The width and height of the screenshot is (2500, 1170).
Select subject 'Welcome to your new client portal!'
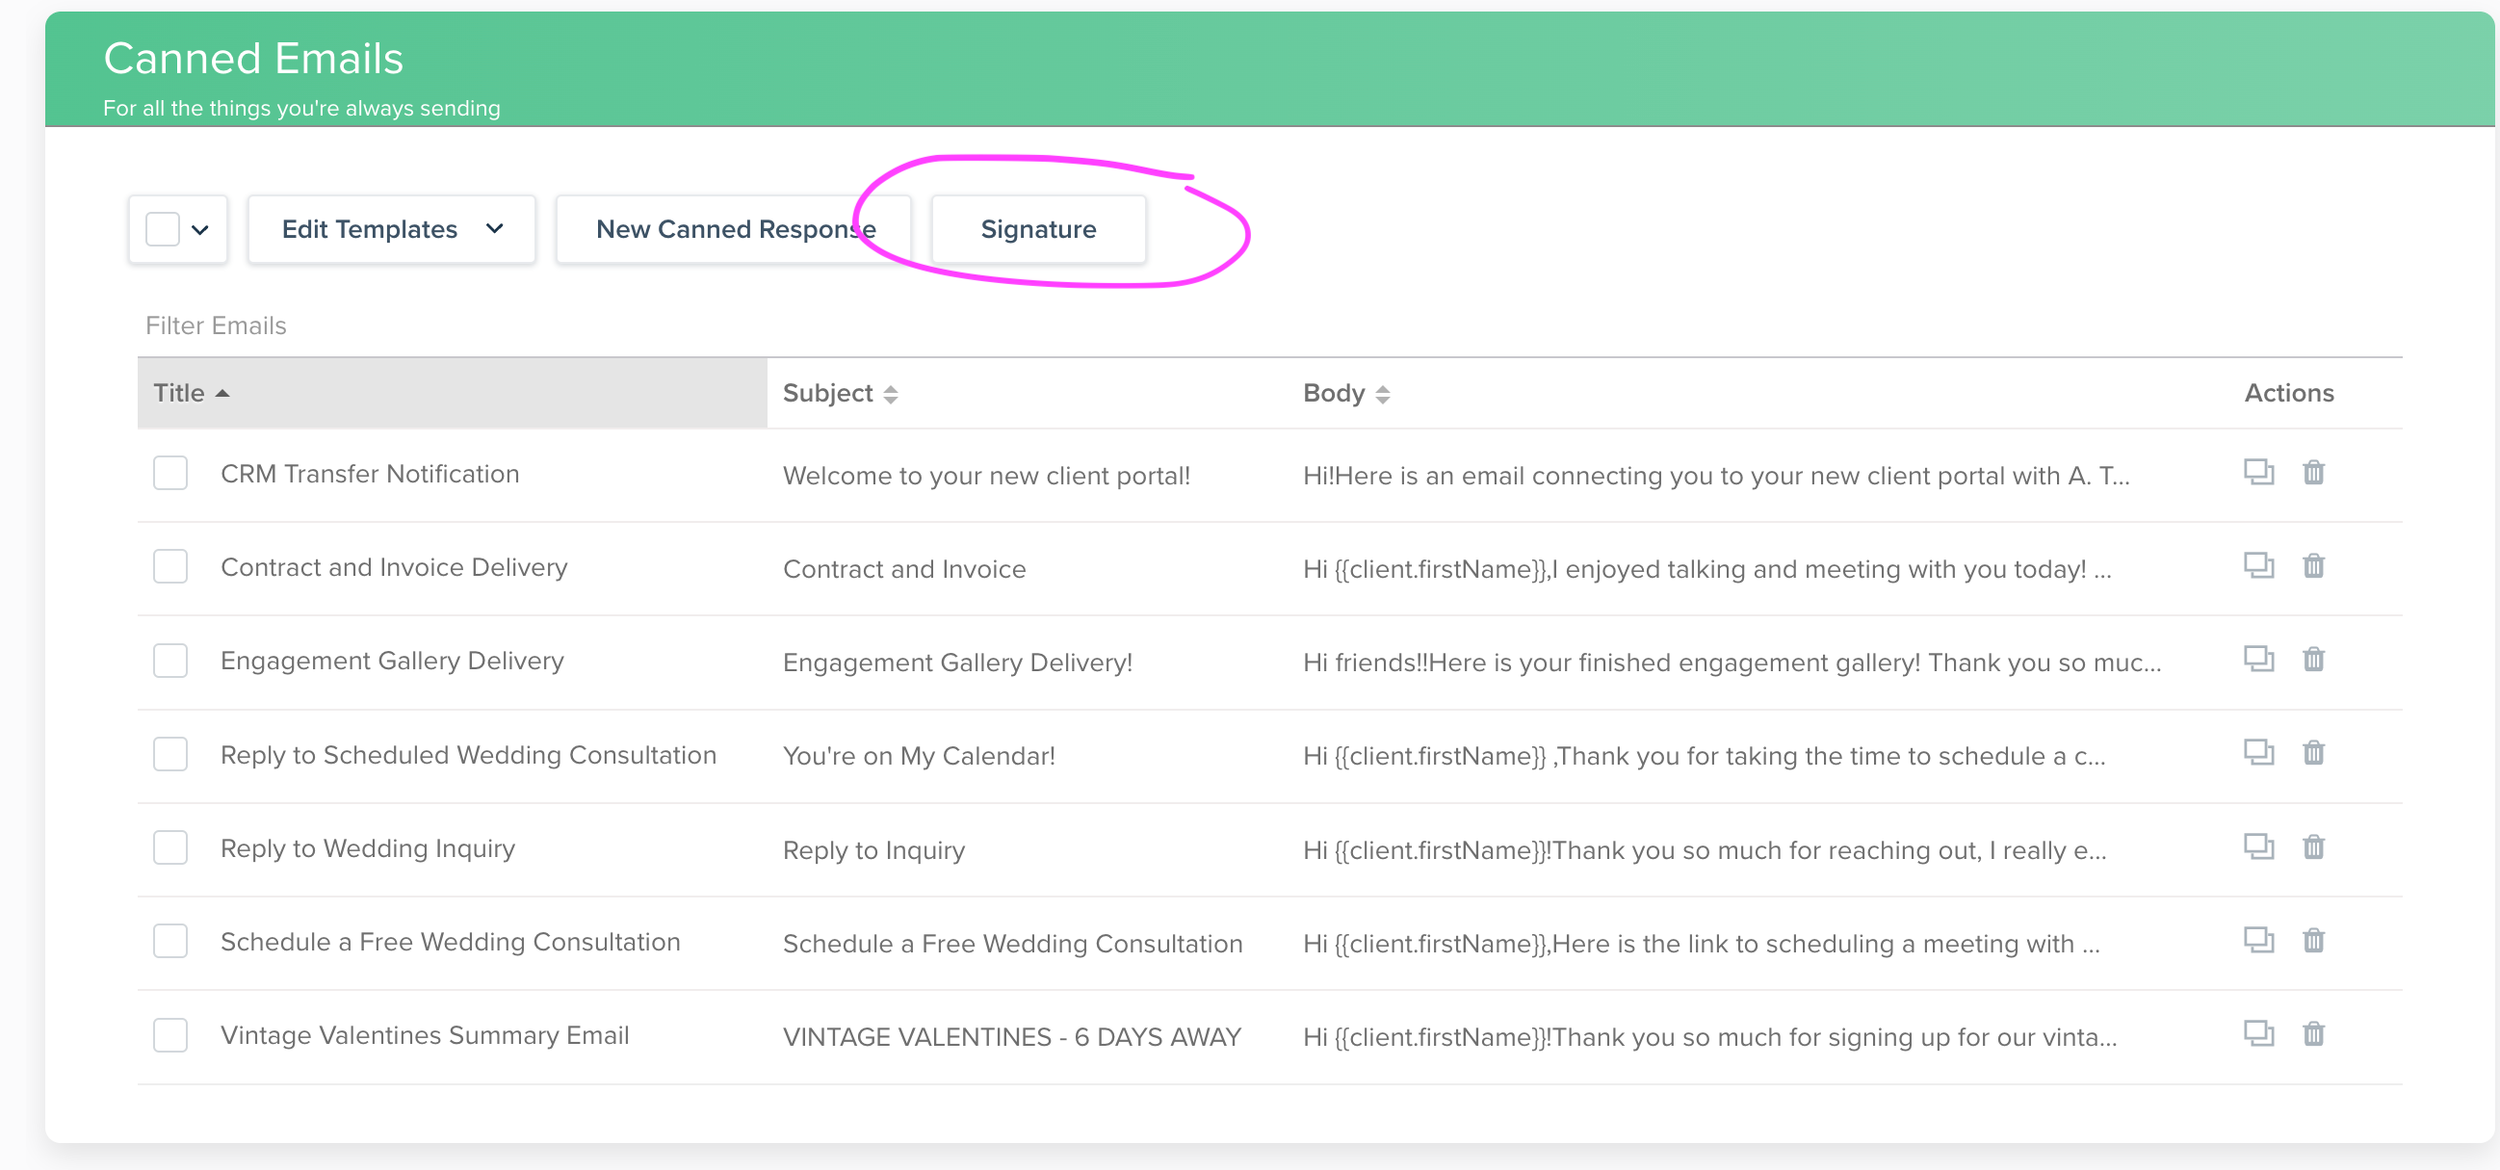coord(986,476)
